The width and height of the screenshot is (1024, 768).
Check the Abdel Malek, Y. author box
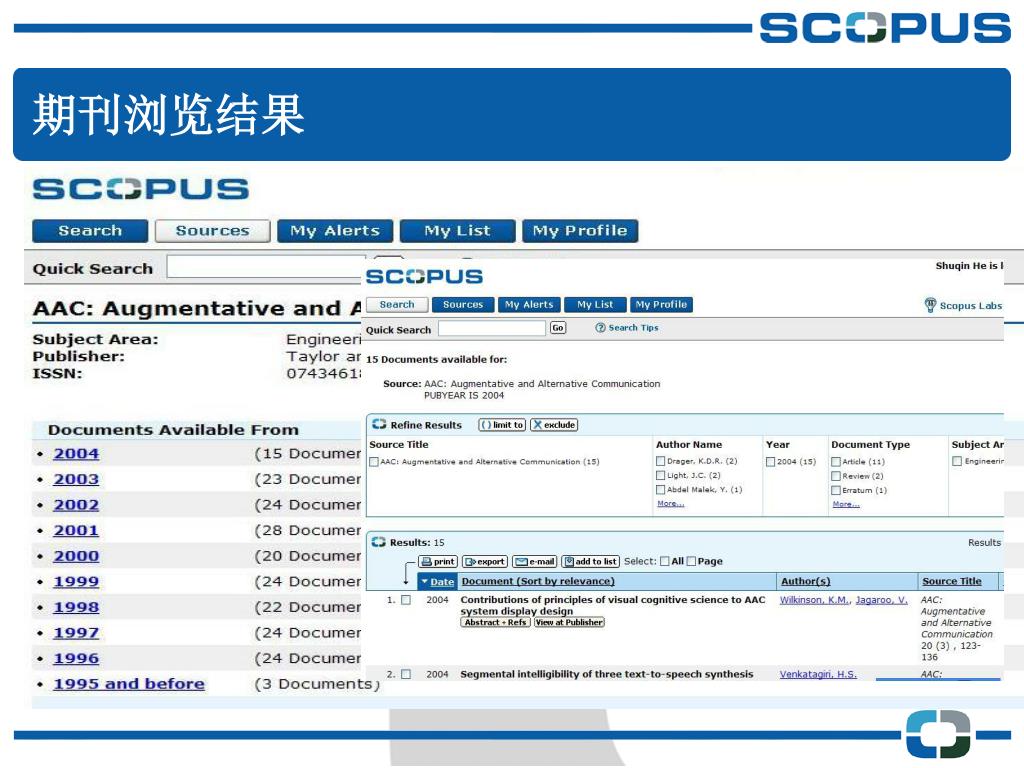pos(660,490)
